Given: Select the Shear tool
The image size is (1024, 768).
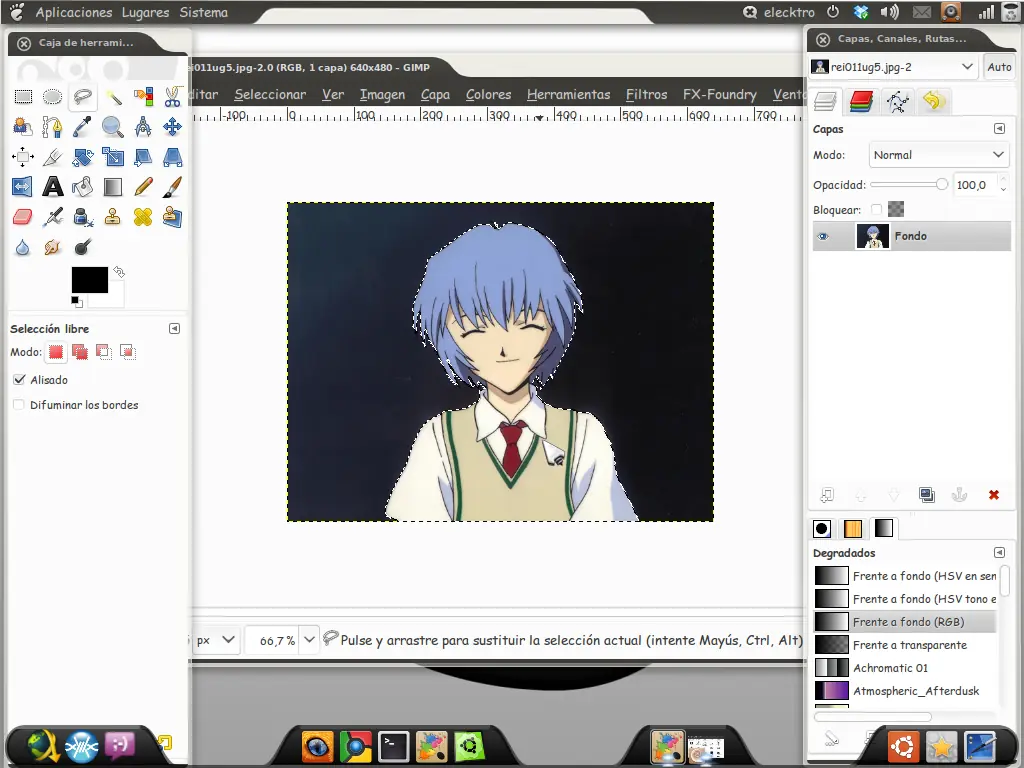Looking at the screenshot, I should [x=143, y=157].
